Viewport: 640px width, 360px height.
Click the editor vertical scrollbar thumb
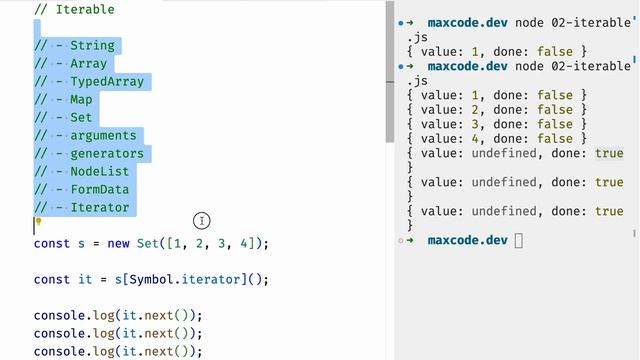390,71
